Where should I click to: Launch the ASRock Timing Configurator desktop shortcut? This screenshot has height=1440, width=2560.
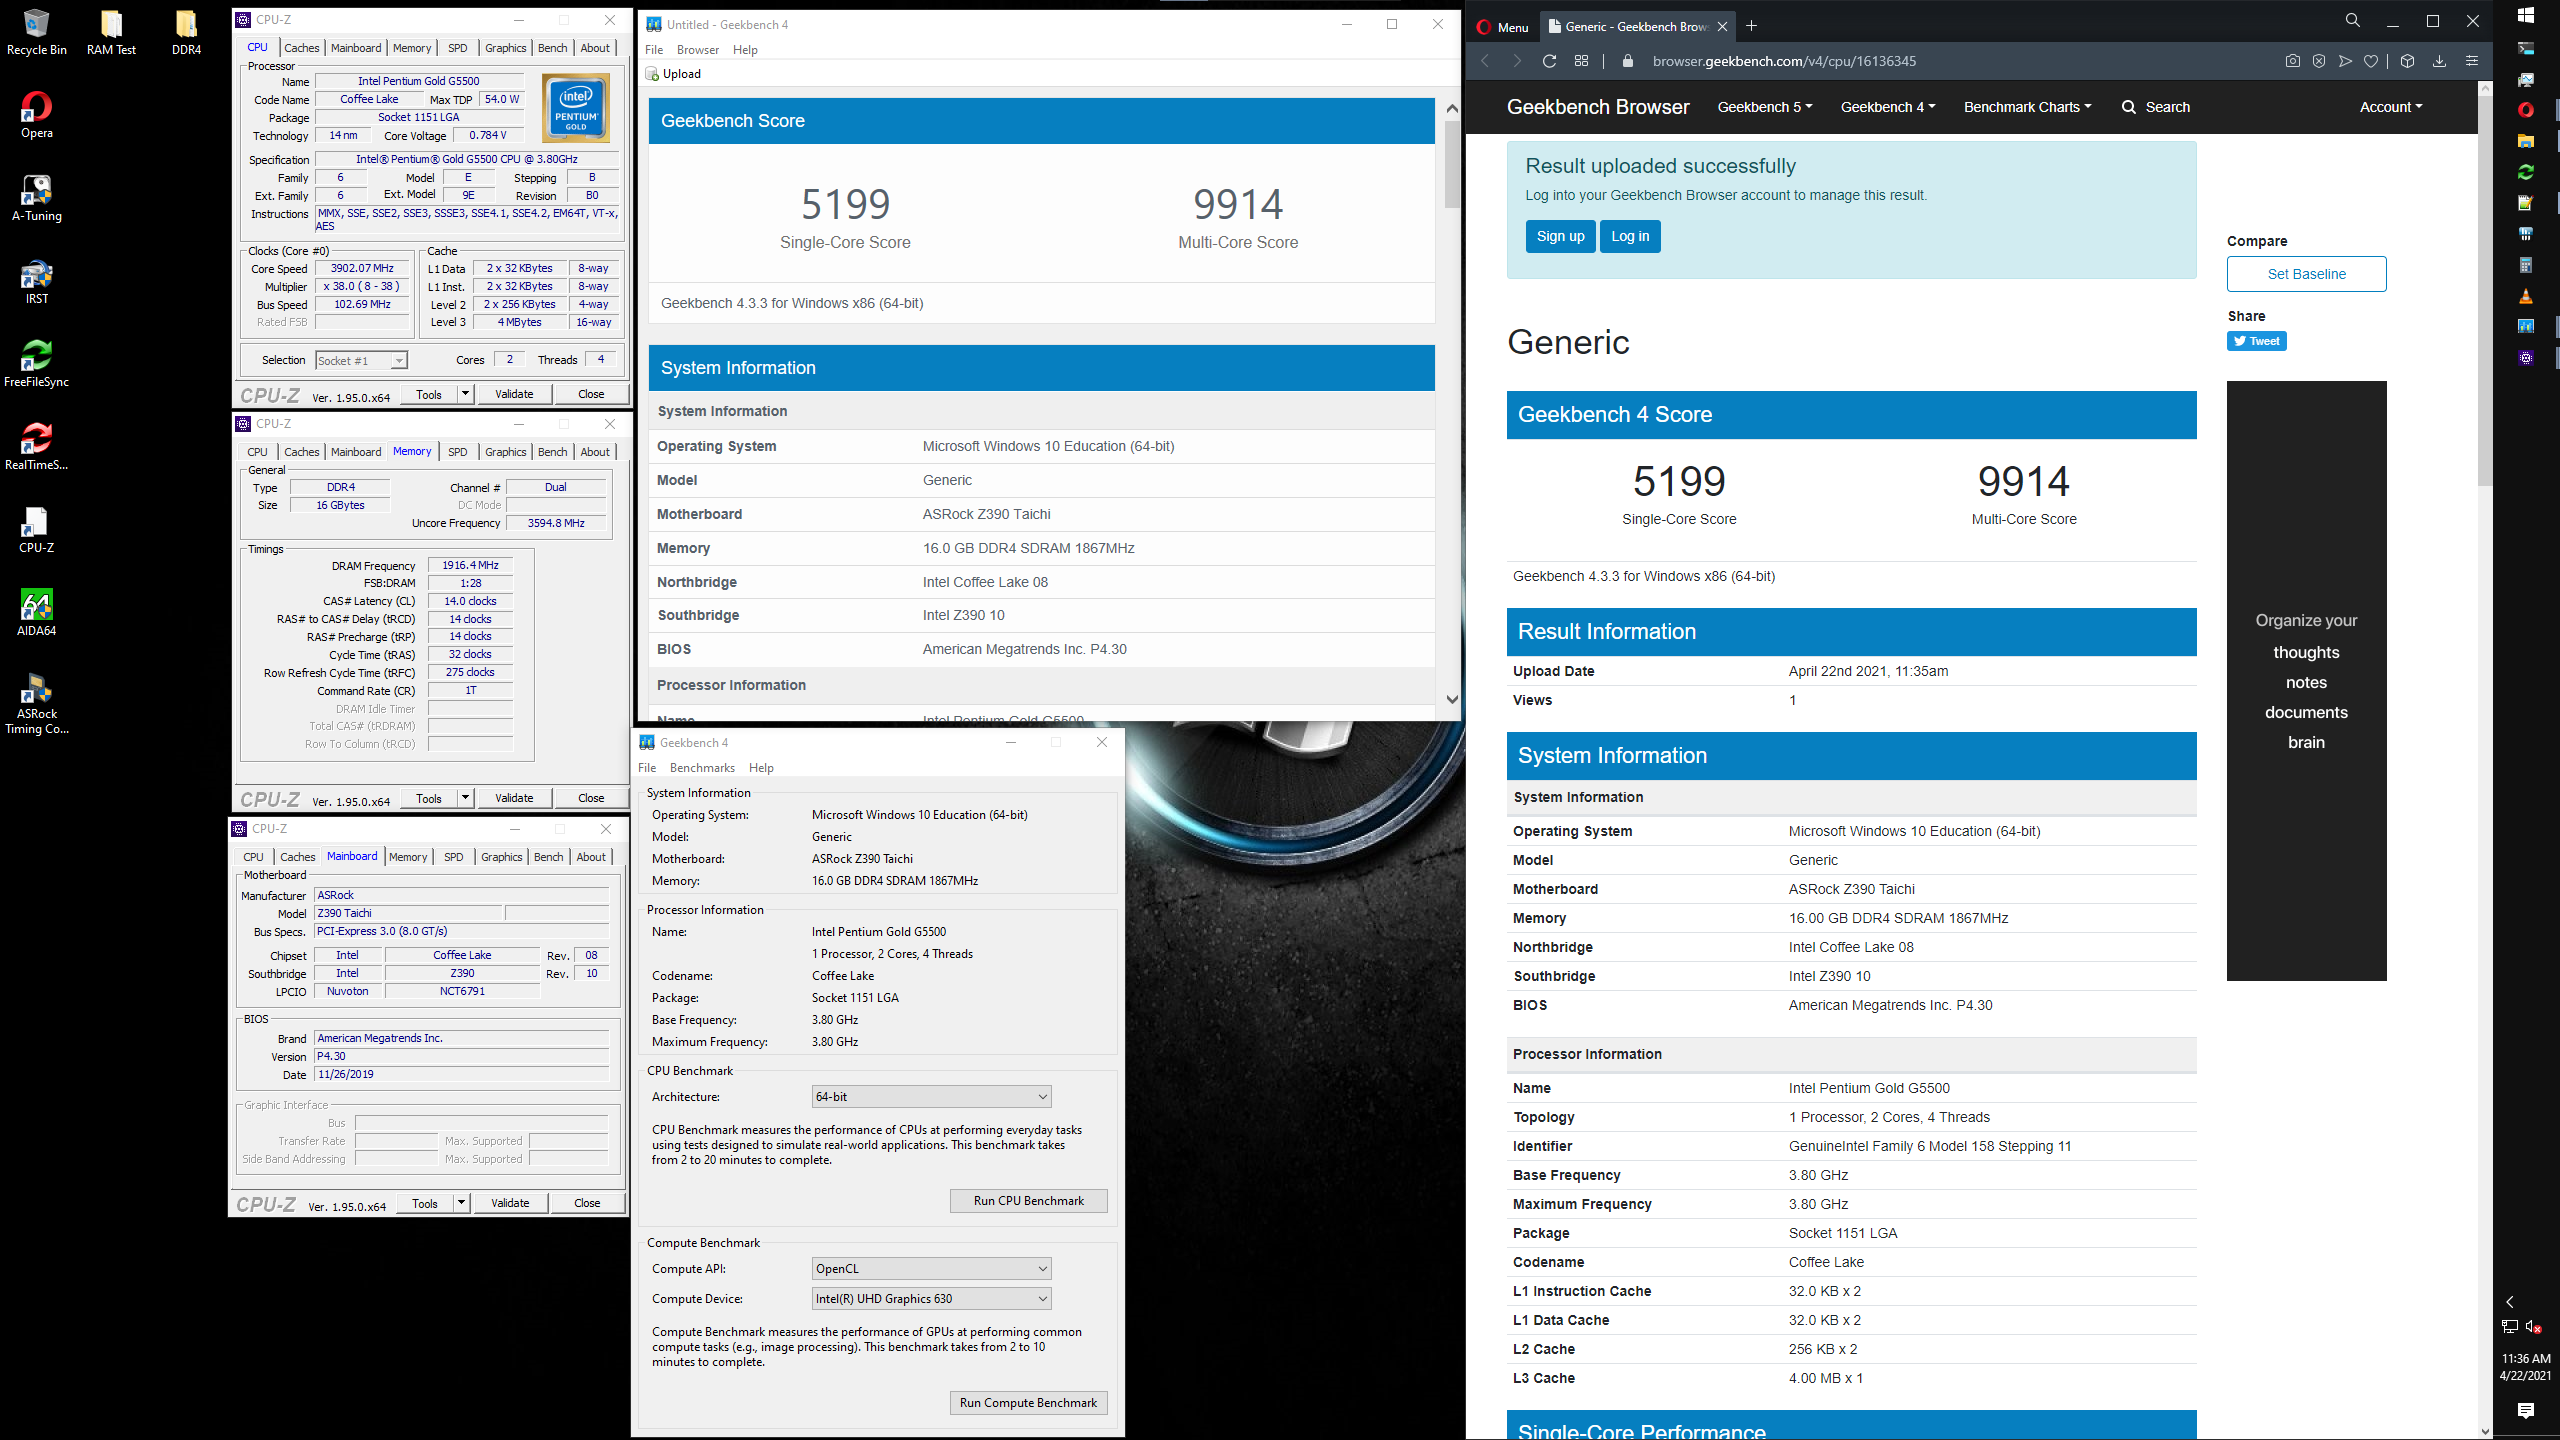coord(37,704)
